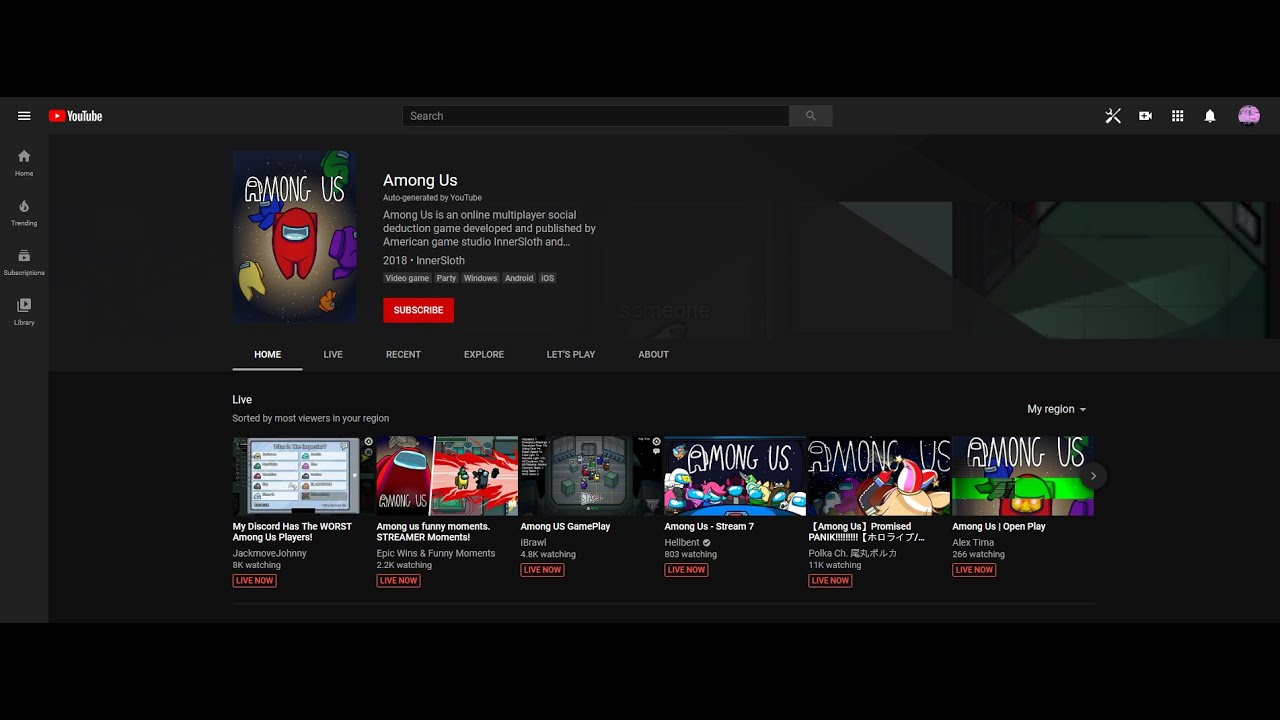Open the YouTube apps grid
Image resolution: width=1280 pixels, height=720 pixels.
tap(1178, 116)
